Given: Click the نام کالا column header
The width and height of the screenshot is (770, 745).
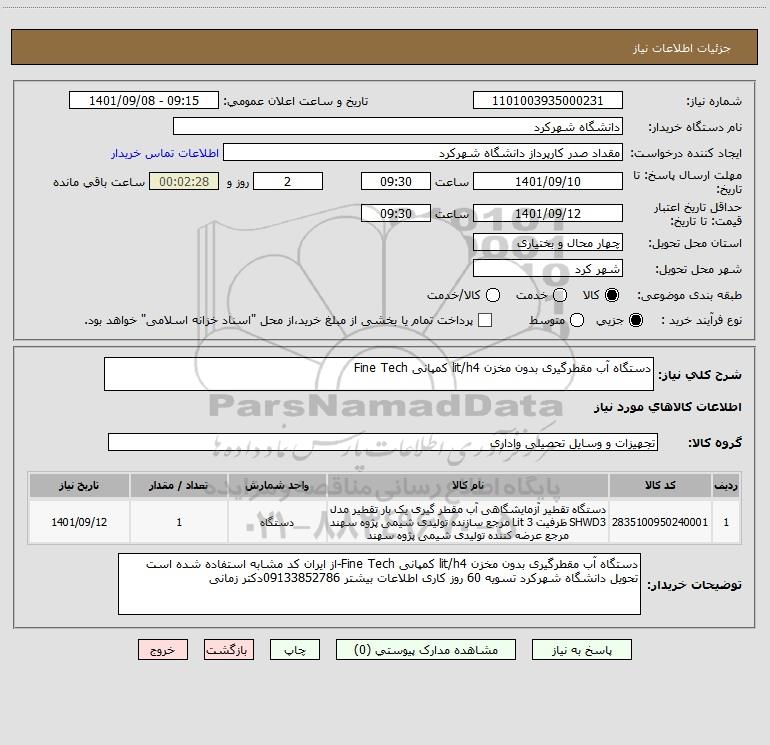Looking at the screenshot, I should pyautogui.click(x=468, y=485).
